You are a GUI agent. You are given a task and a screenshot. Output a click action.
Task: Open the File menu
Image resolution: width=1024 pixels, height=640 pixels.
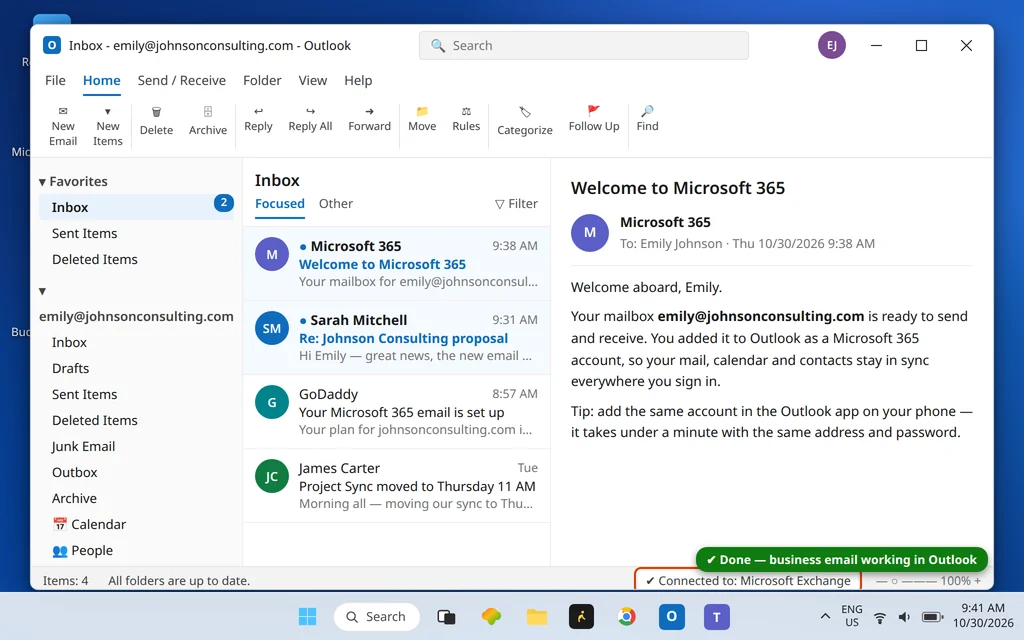[x=55, y=80]
